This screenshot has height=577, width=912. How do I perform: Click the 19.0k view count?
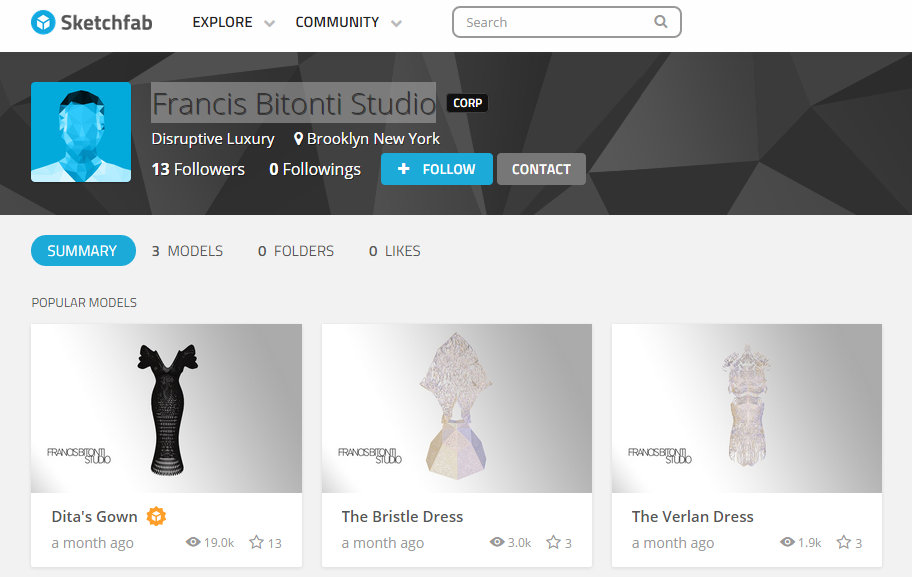coord(219,543)
